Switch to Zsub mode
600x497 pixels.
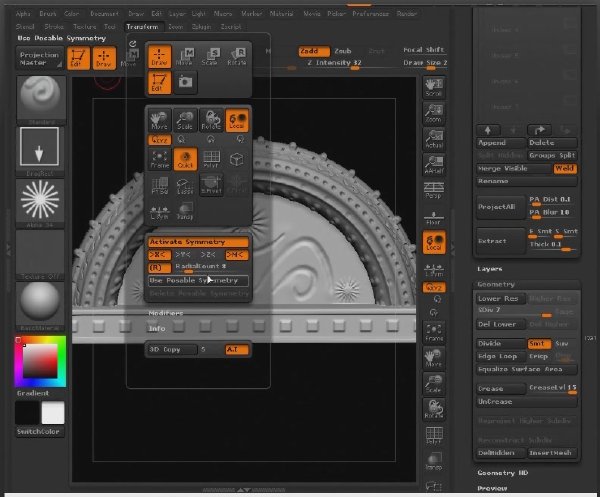coord(343,51)
